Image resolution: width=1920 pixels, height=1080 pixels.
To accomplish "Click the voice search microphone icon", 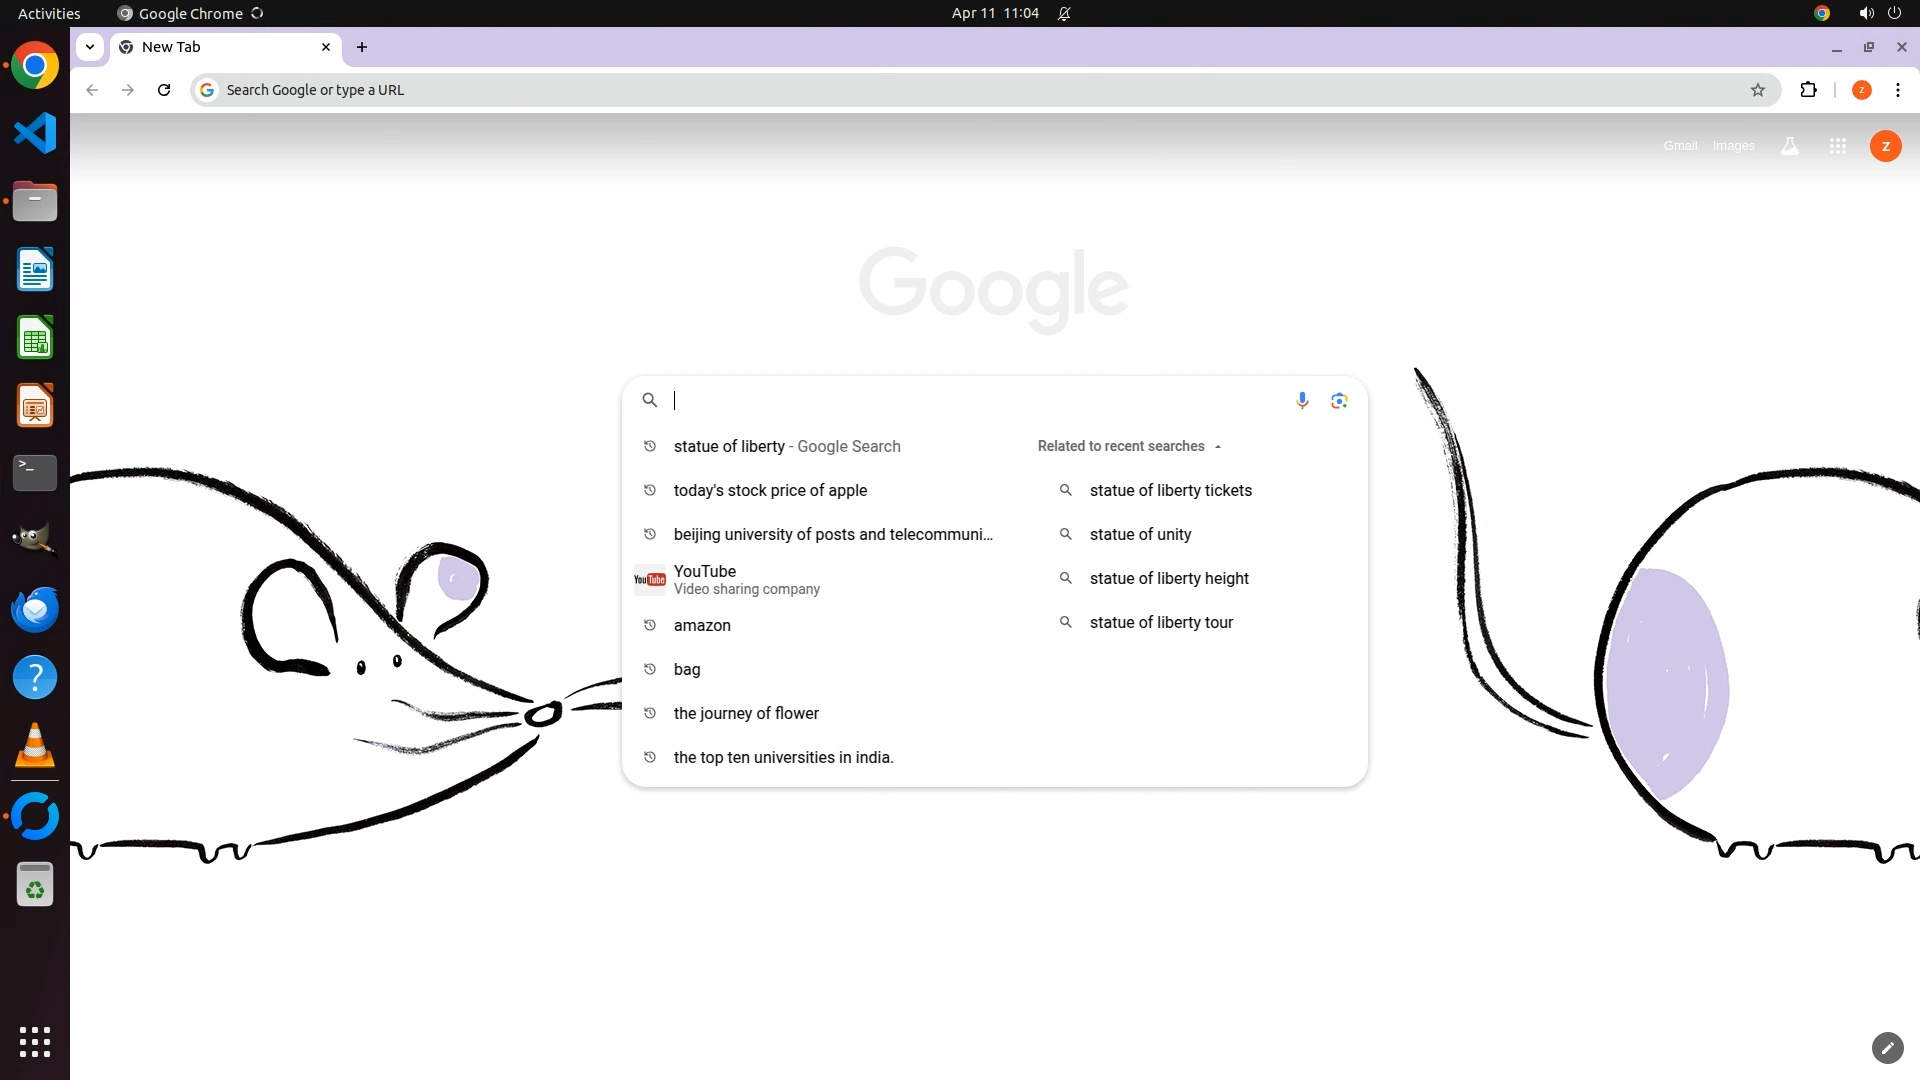I will 1302,400.
